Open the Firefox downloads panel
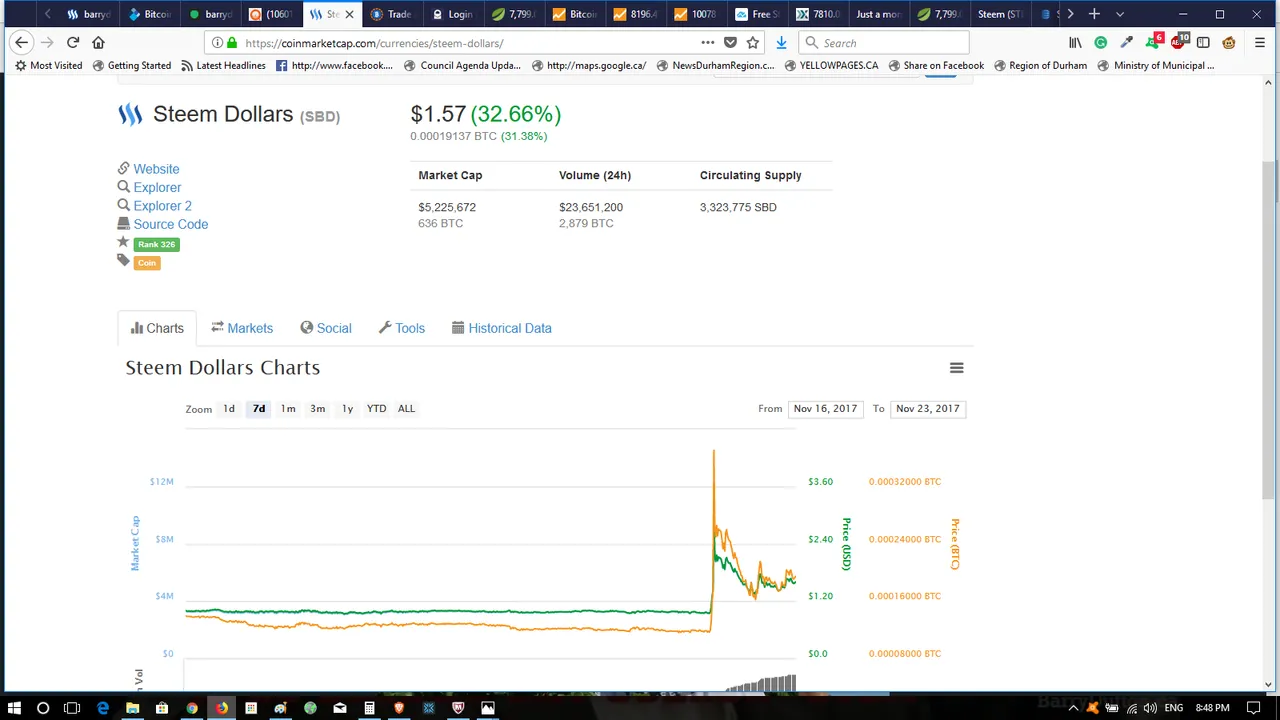The width and height of the screenshot is (1280, 720). 781,43
